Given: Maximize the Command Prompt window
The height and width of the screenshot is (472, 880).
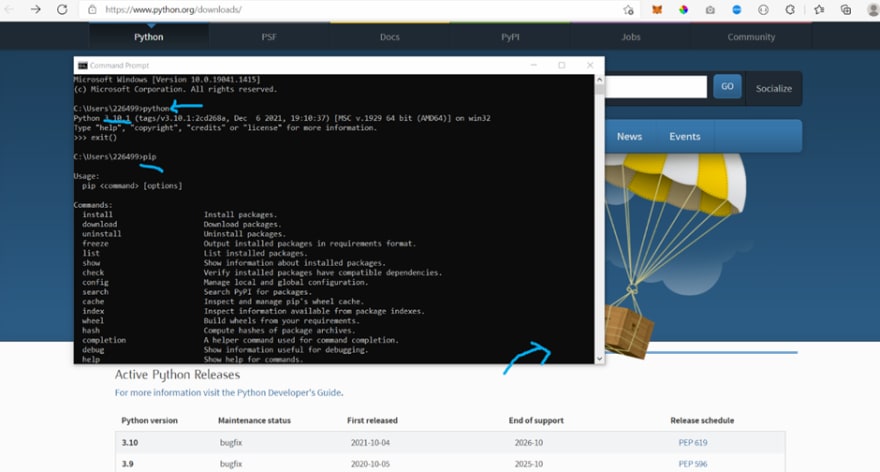Looking at the screenshot, I should click(x=562, y=65).
